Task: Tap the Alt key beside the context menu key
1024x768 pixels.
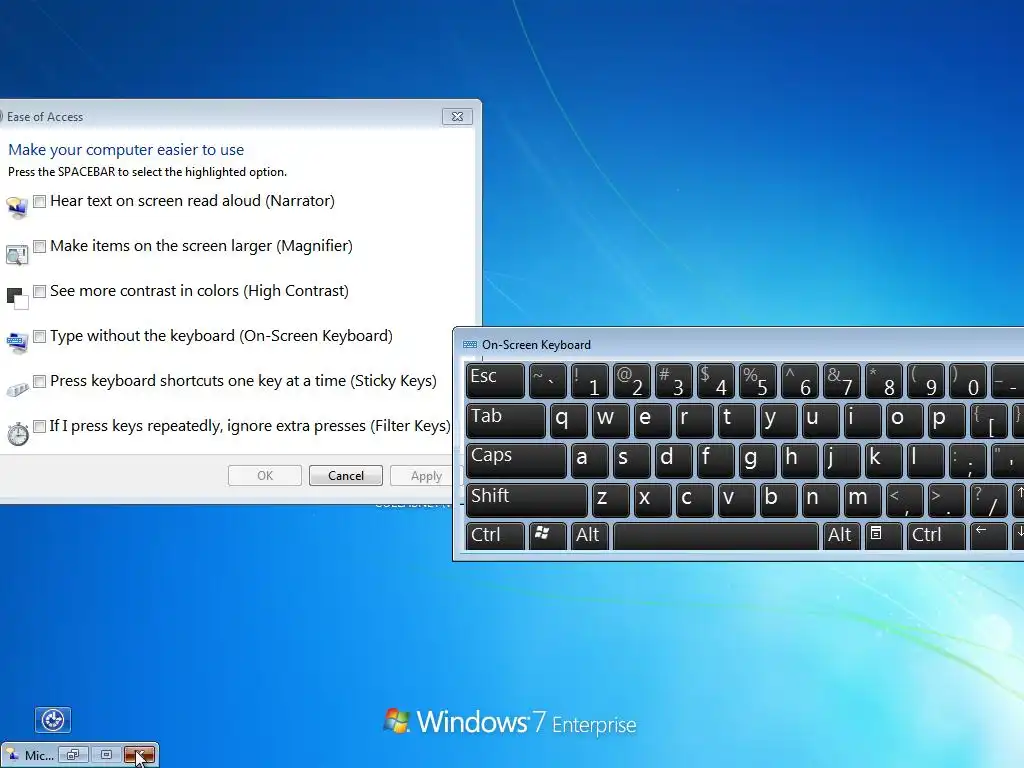Action: pyautogui.click(x=841, y=535)
